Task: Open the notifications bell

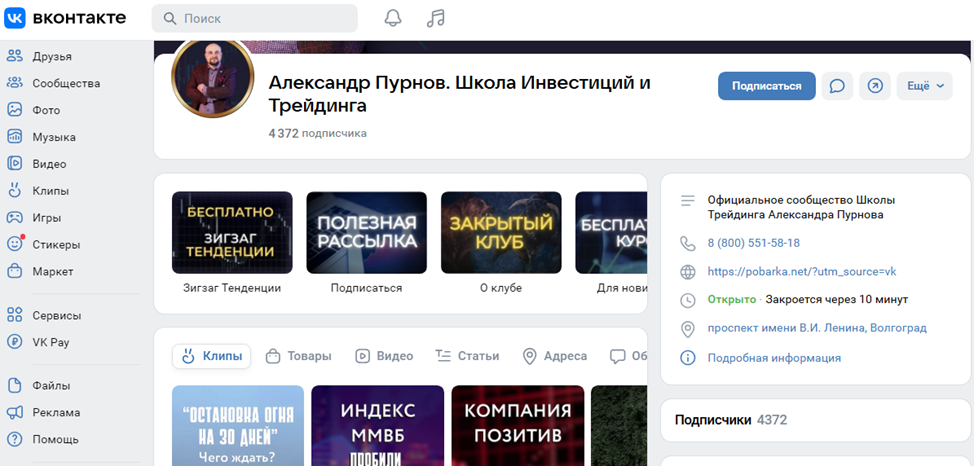Action: 393,18
